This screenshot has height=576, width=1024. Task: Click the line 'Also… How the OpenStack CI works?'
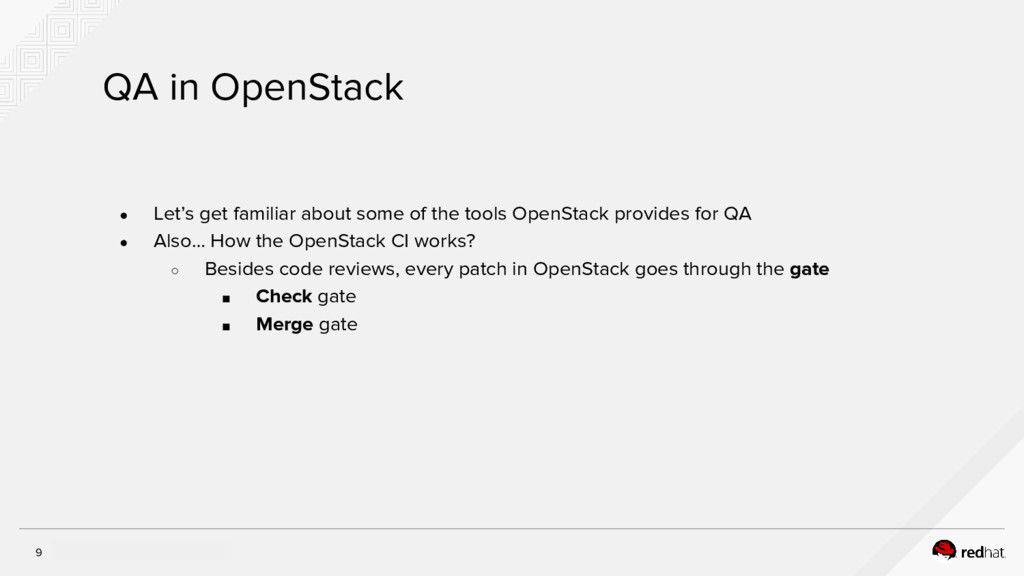(314, 242)
